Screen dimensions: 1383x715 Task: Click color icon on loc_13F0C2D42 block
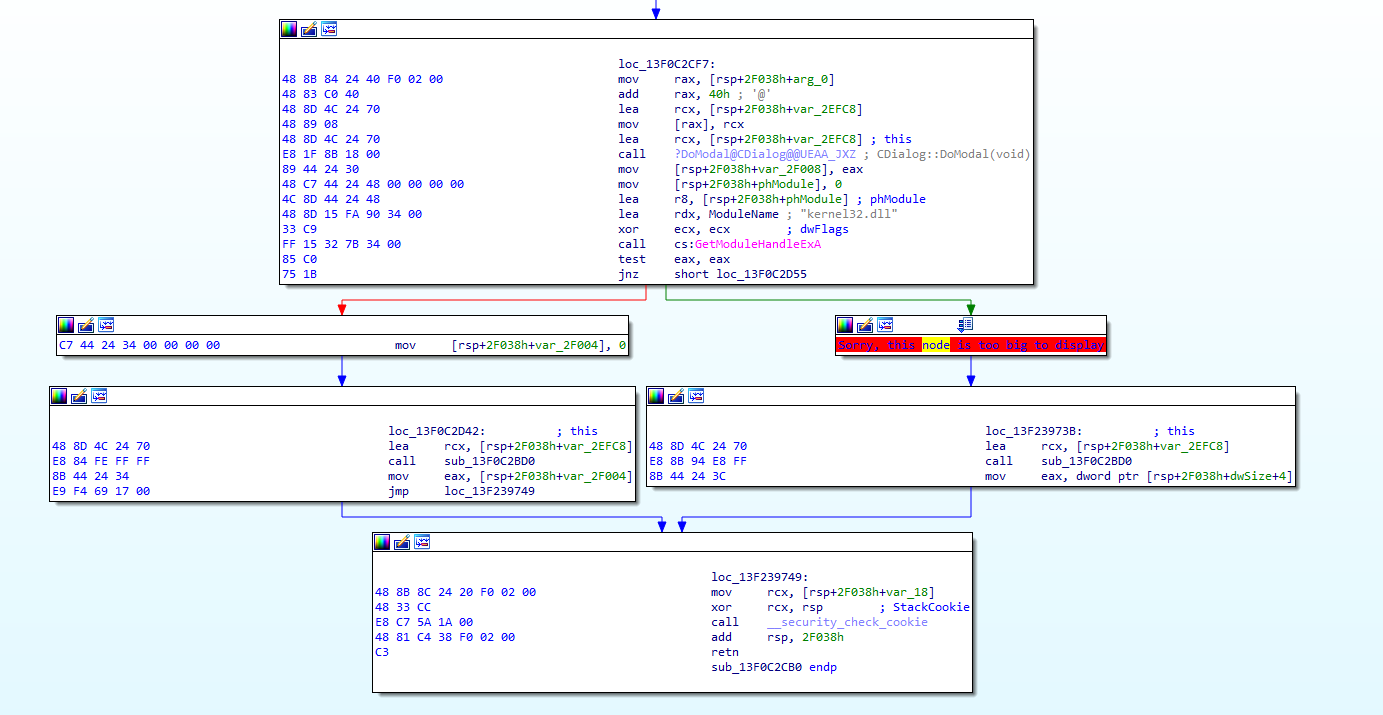click(59, 396)
